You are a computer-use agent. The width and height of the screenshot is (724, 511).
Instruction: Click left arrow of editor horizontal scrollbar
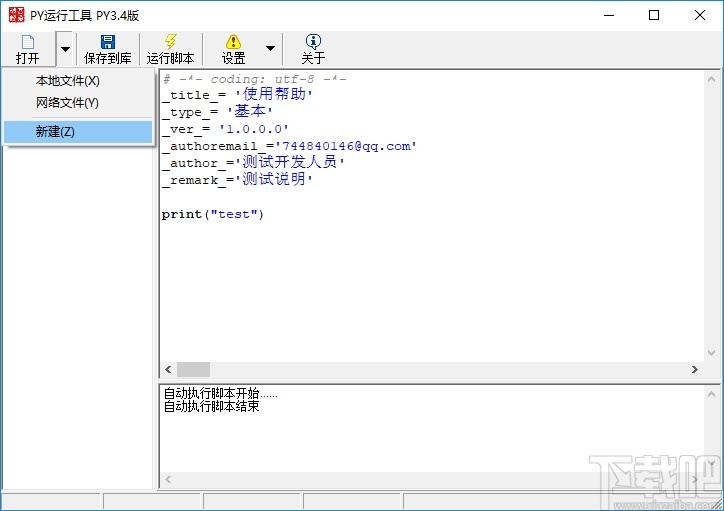[168, 369]
